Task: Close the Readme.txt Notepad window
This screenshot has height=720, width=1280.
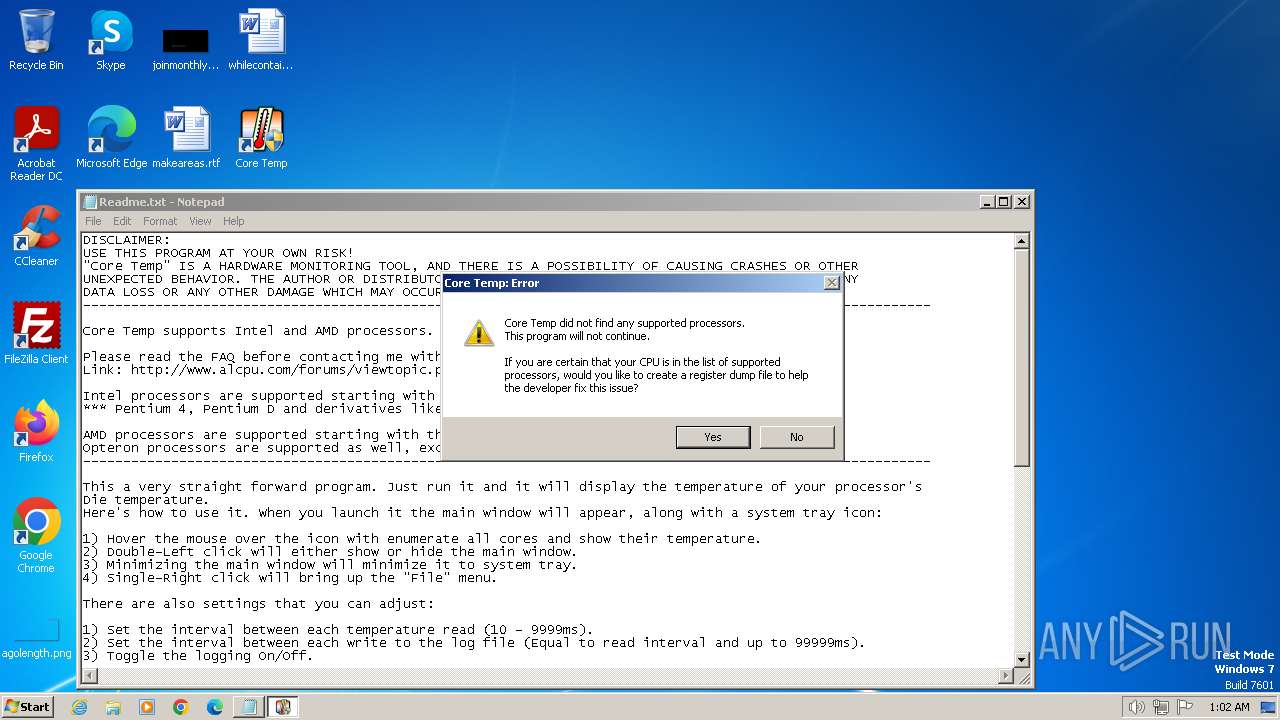Action: (x=1022, y=201)
